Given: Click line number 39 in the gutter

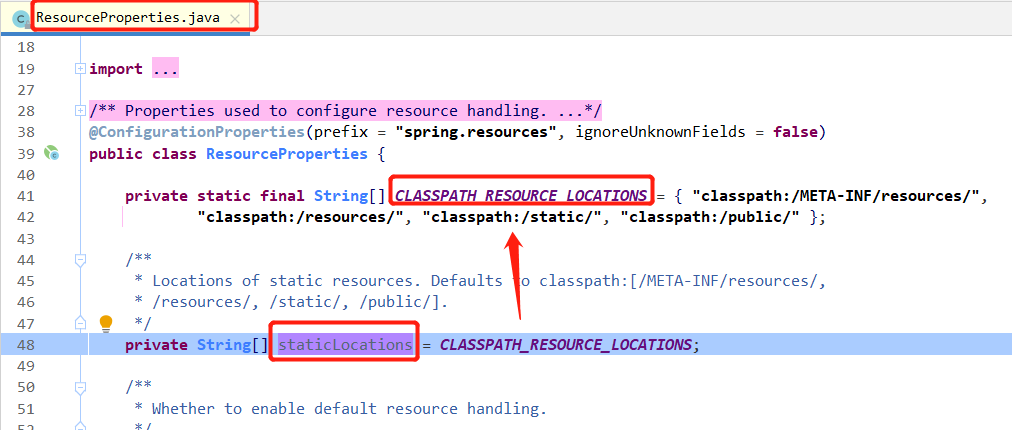Looking at the screenshot, I should coord(26,154).
